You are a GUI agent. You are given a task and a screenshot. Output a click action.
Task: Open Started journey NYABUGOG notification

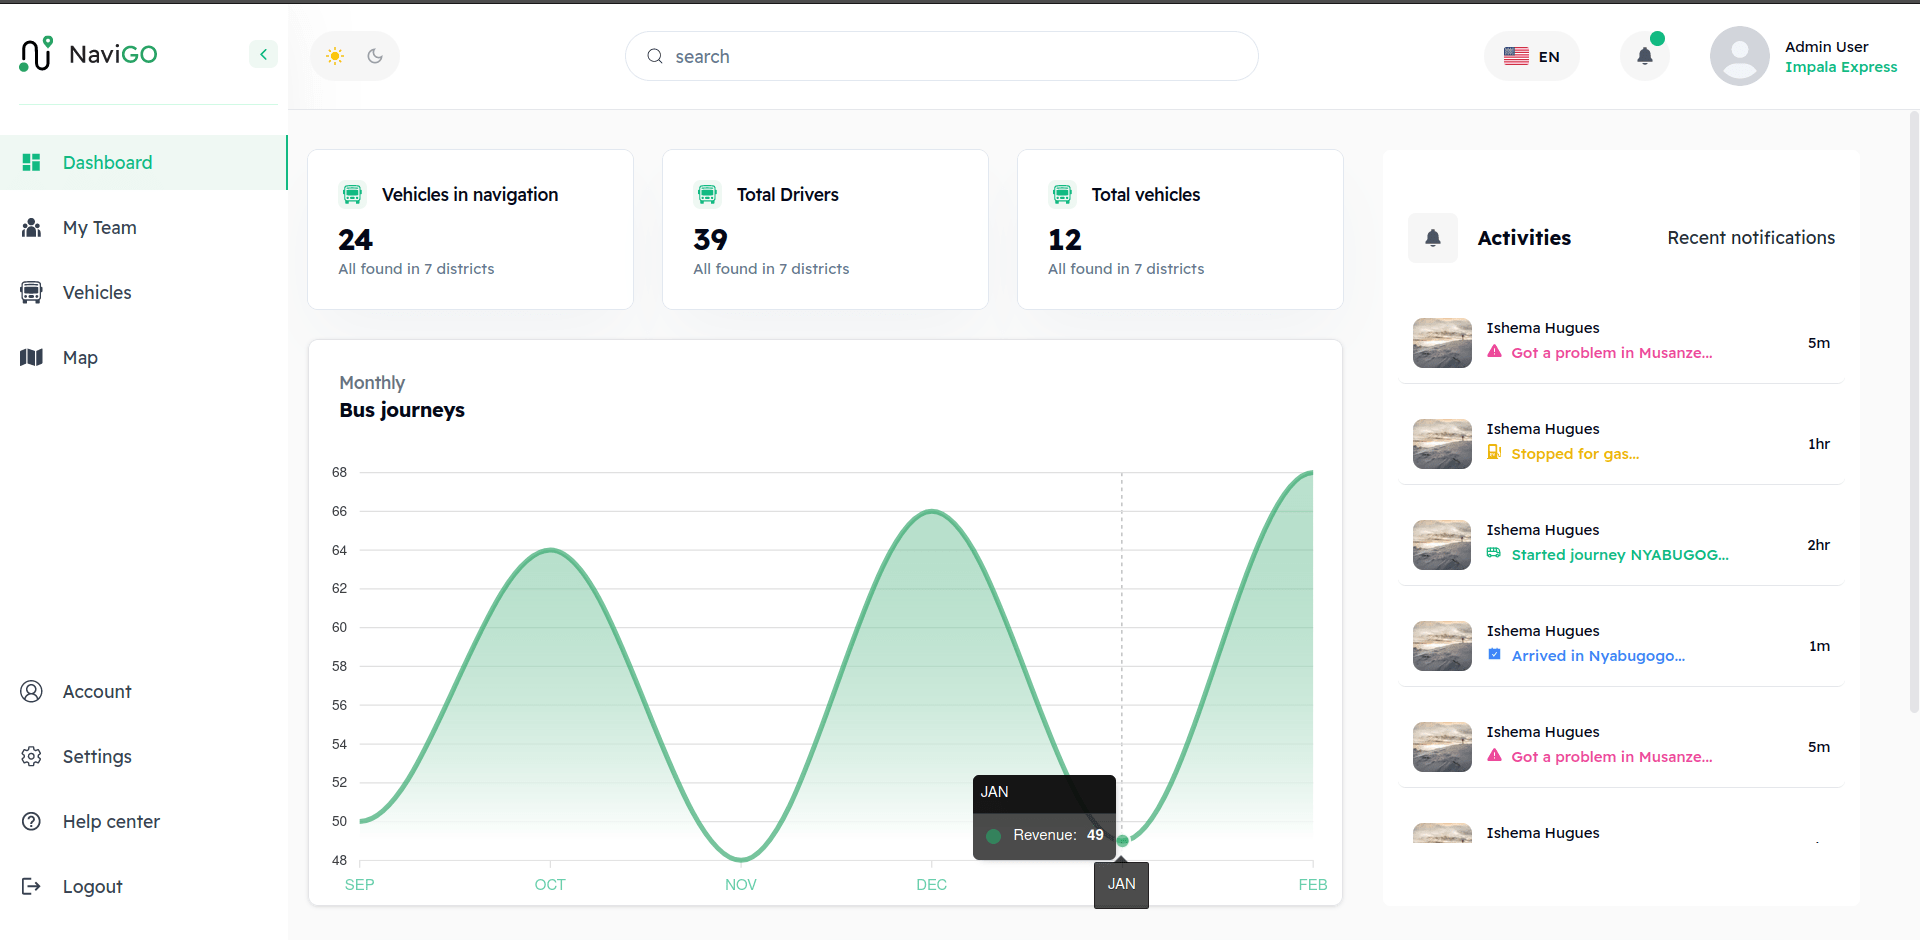tap(1620, 545)
